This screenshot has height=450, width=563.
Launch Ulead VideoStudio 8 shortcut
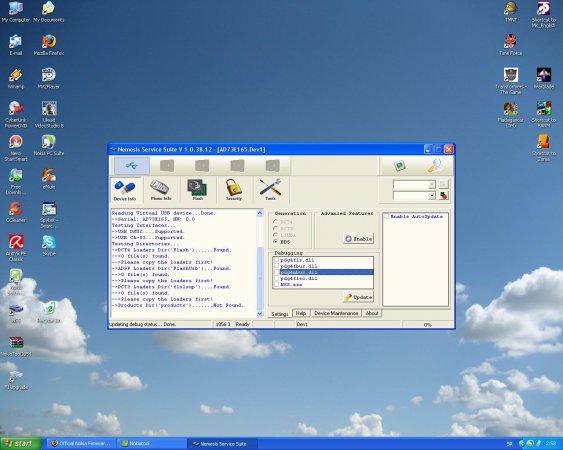pyautogui.click(x=49, y=115)
